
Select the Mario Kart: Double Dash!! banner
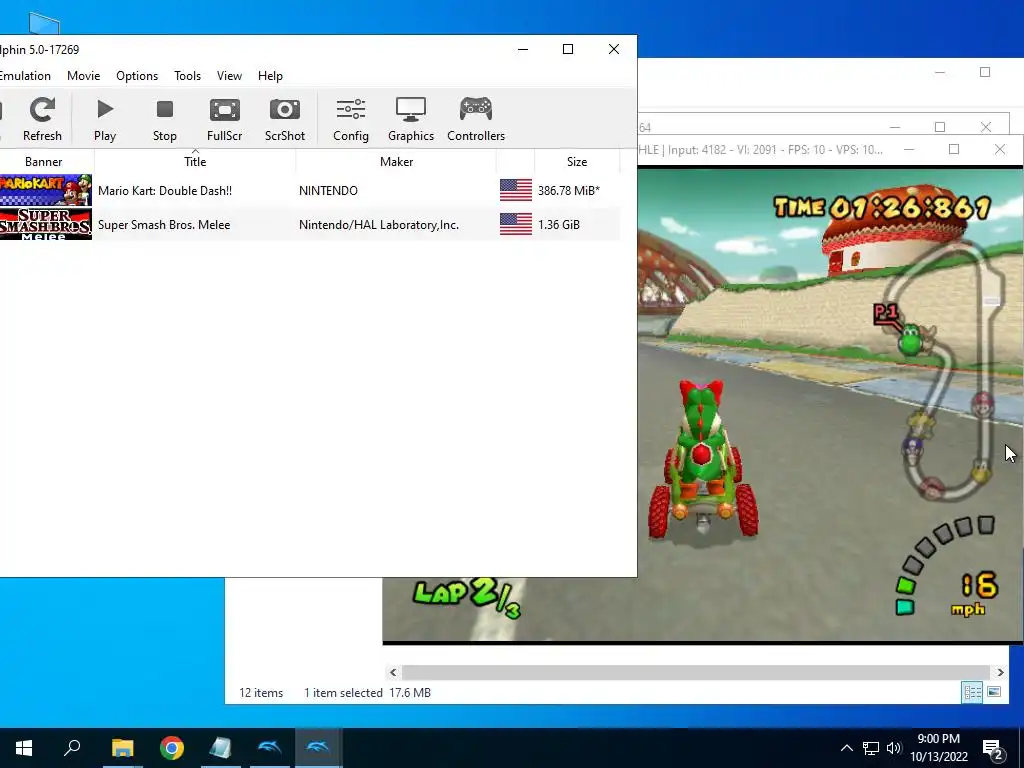click(x=46, y=190)
